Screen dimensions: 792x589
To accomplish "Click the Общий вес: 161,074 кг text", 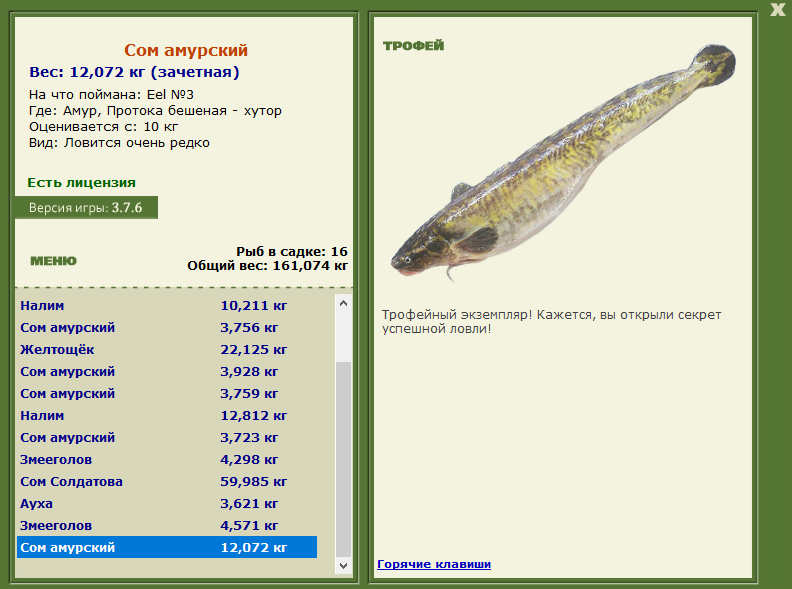I will coord(268,266).
